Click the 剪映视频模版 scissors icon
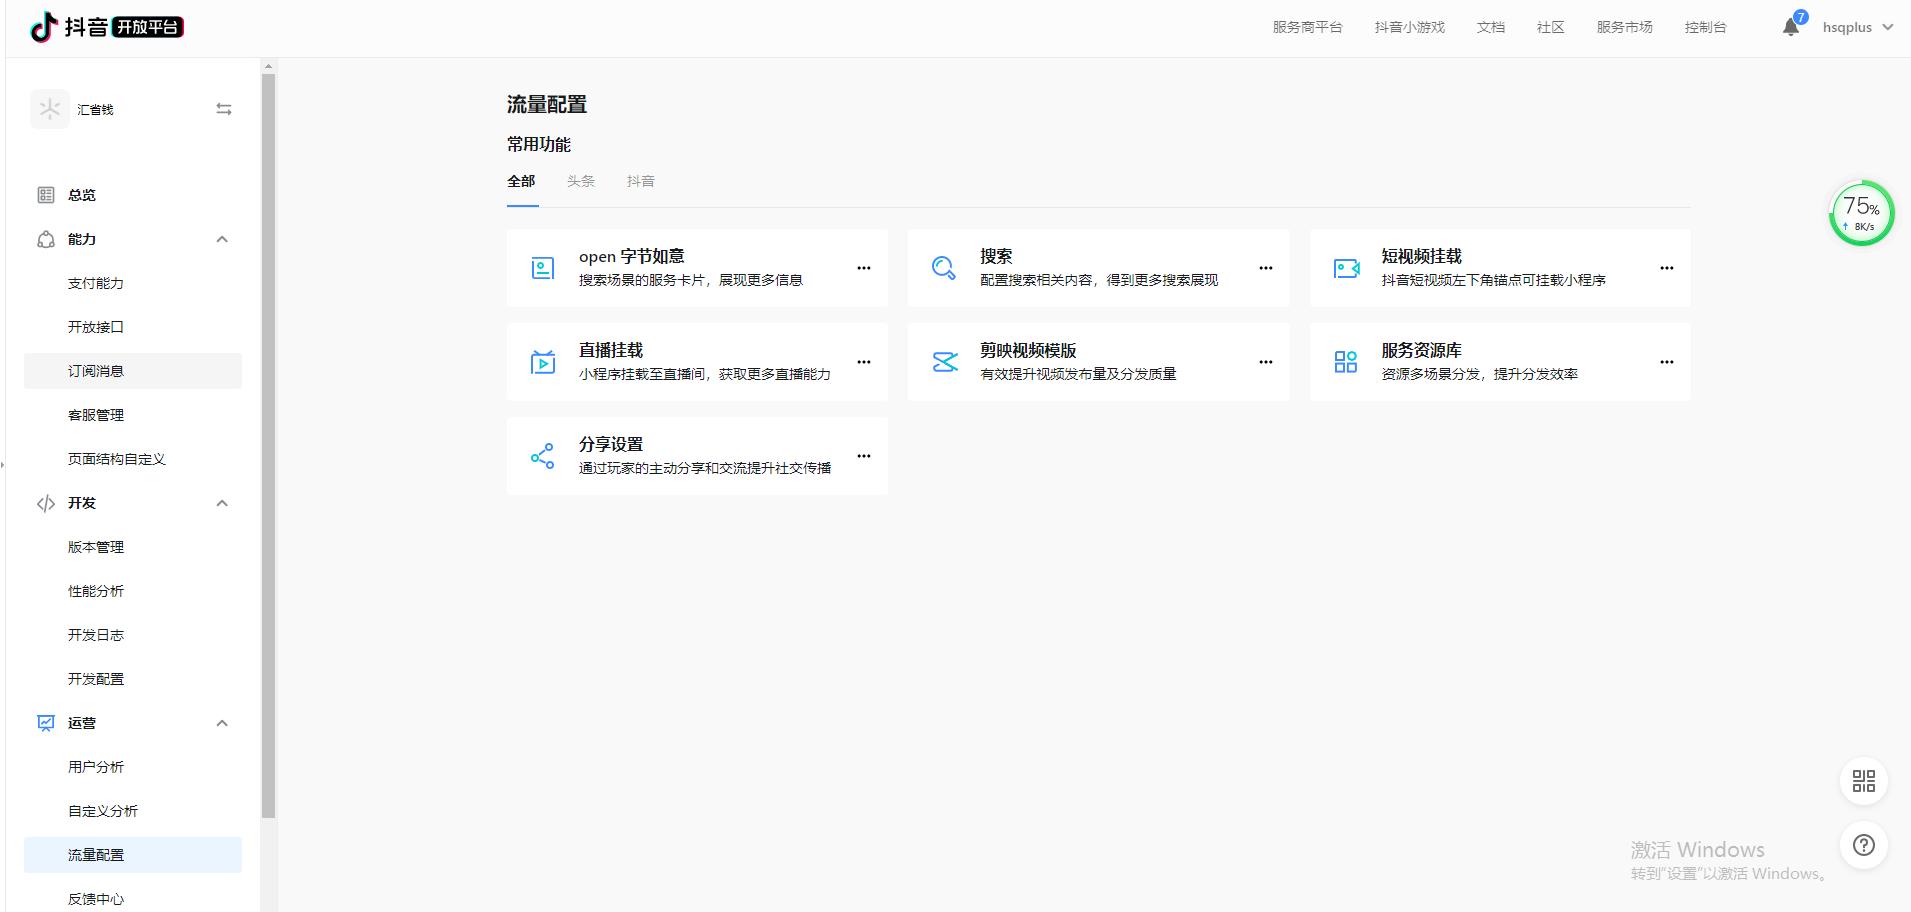This screenshot has height=912, width=1911. (x=944, y=362)
